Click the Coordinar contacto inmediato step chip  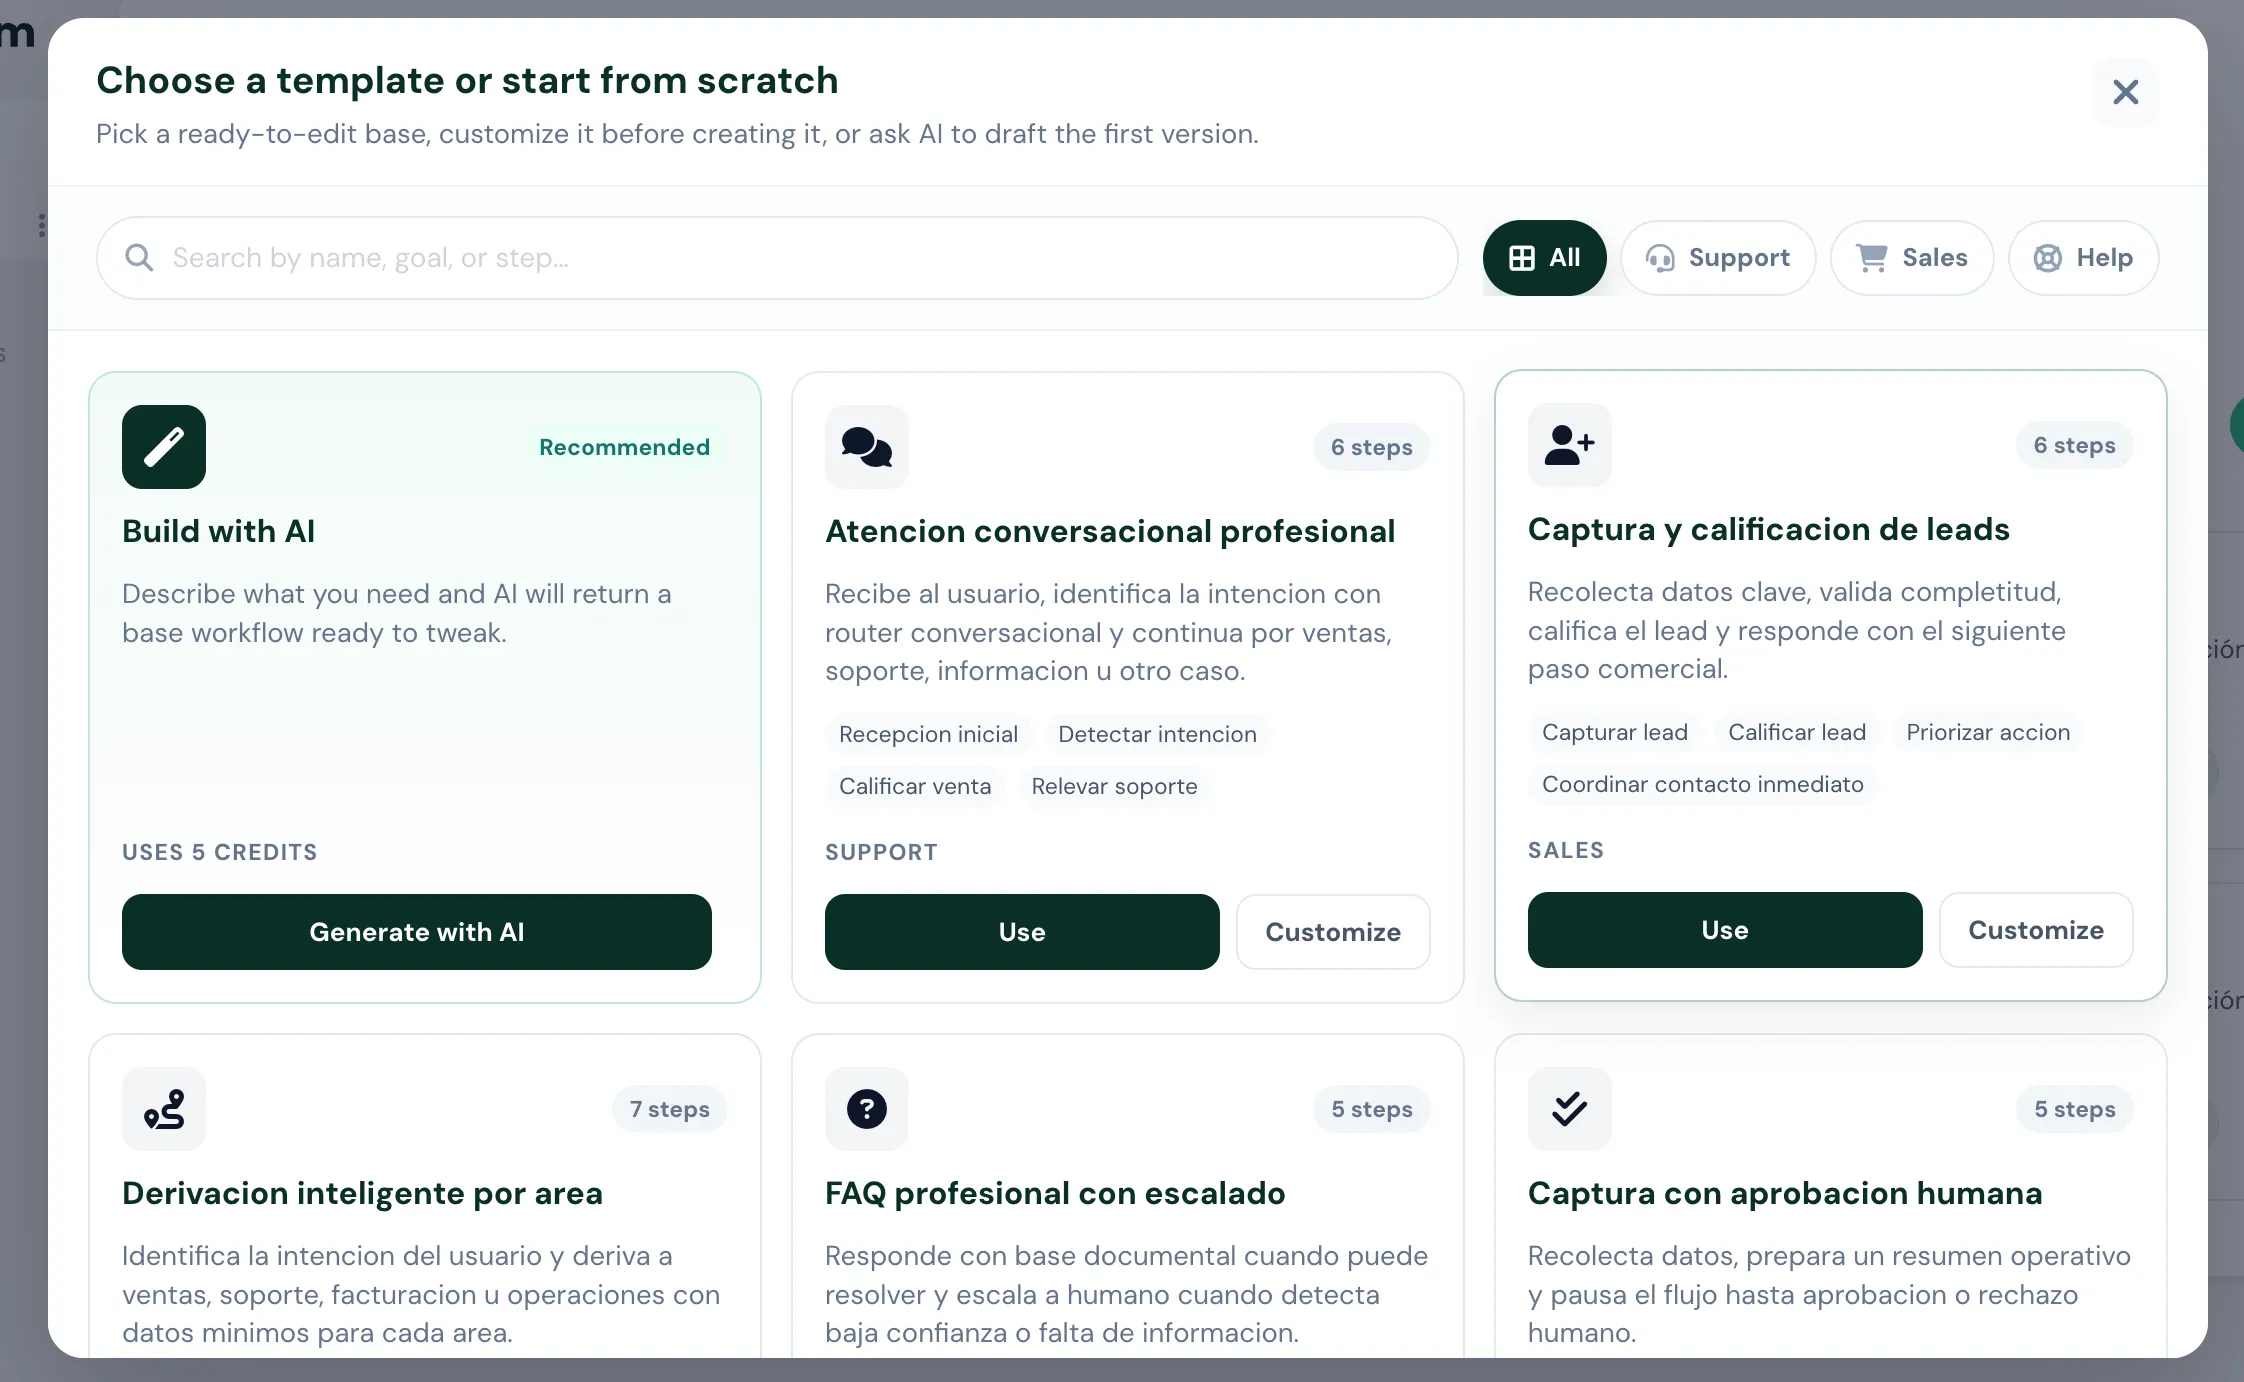coord(1703,784)
